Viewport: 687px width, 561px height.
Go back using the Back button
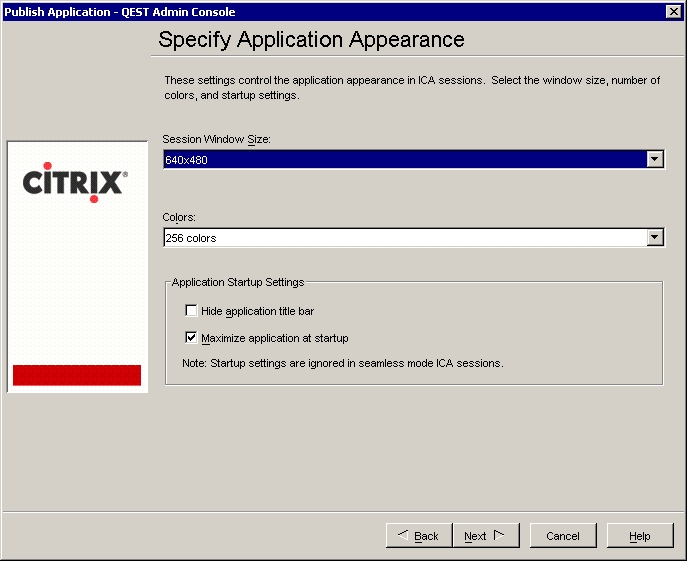point(418,536)
